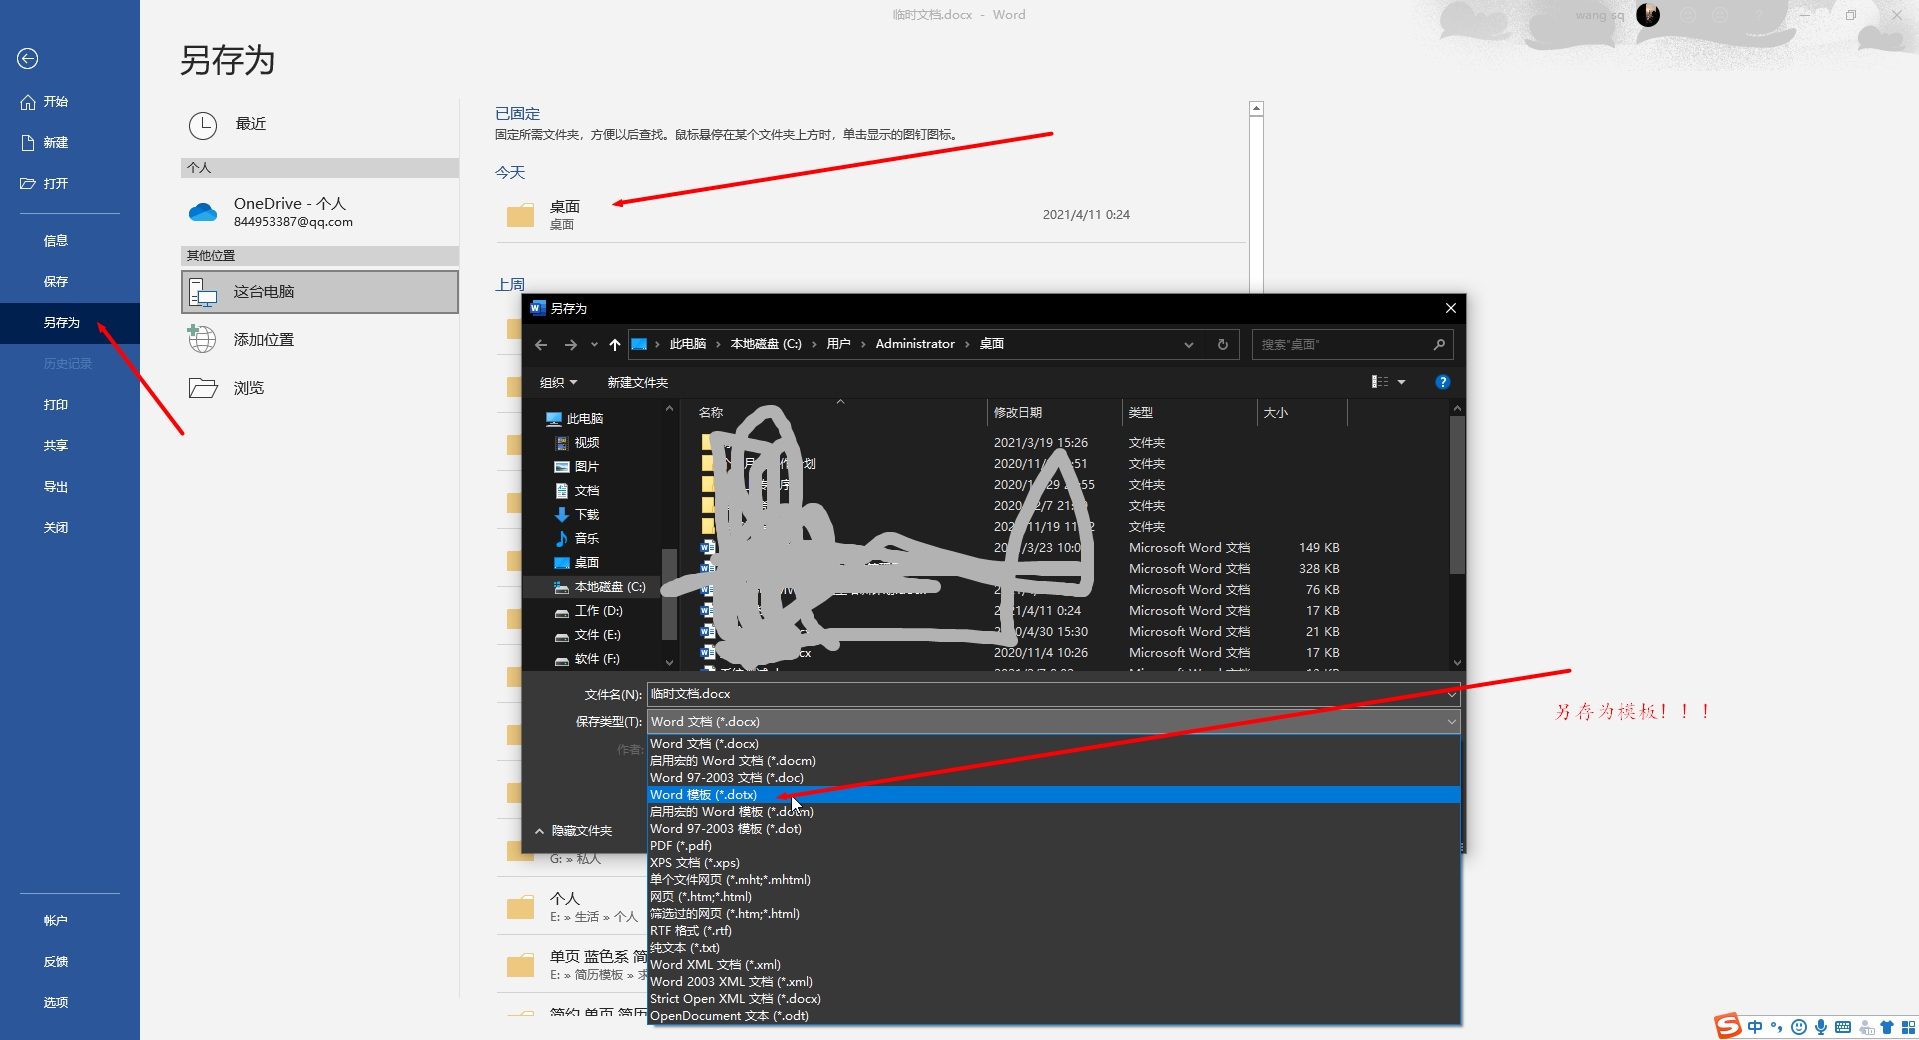Image resolution: width=1919 pixels, height=1040 pixels.
Task: Select 下载 in the navigation tree
Action: click(577, 515)
